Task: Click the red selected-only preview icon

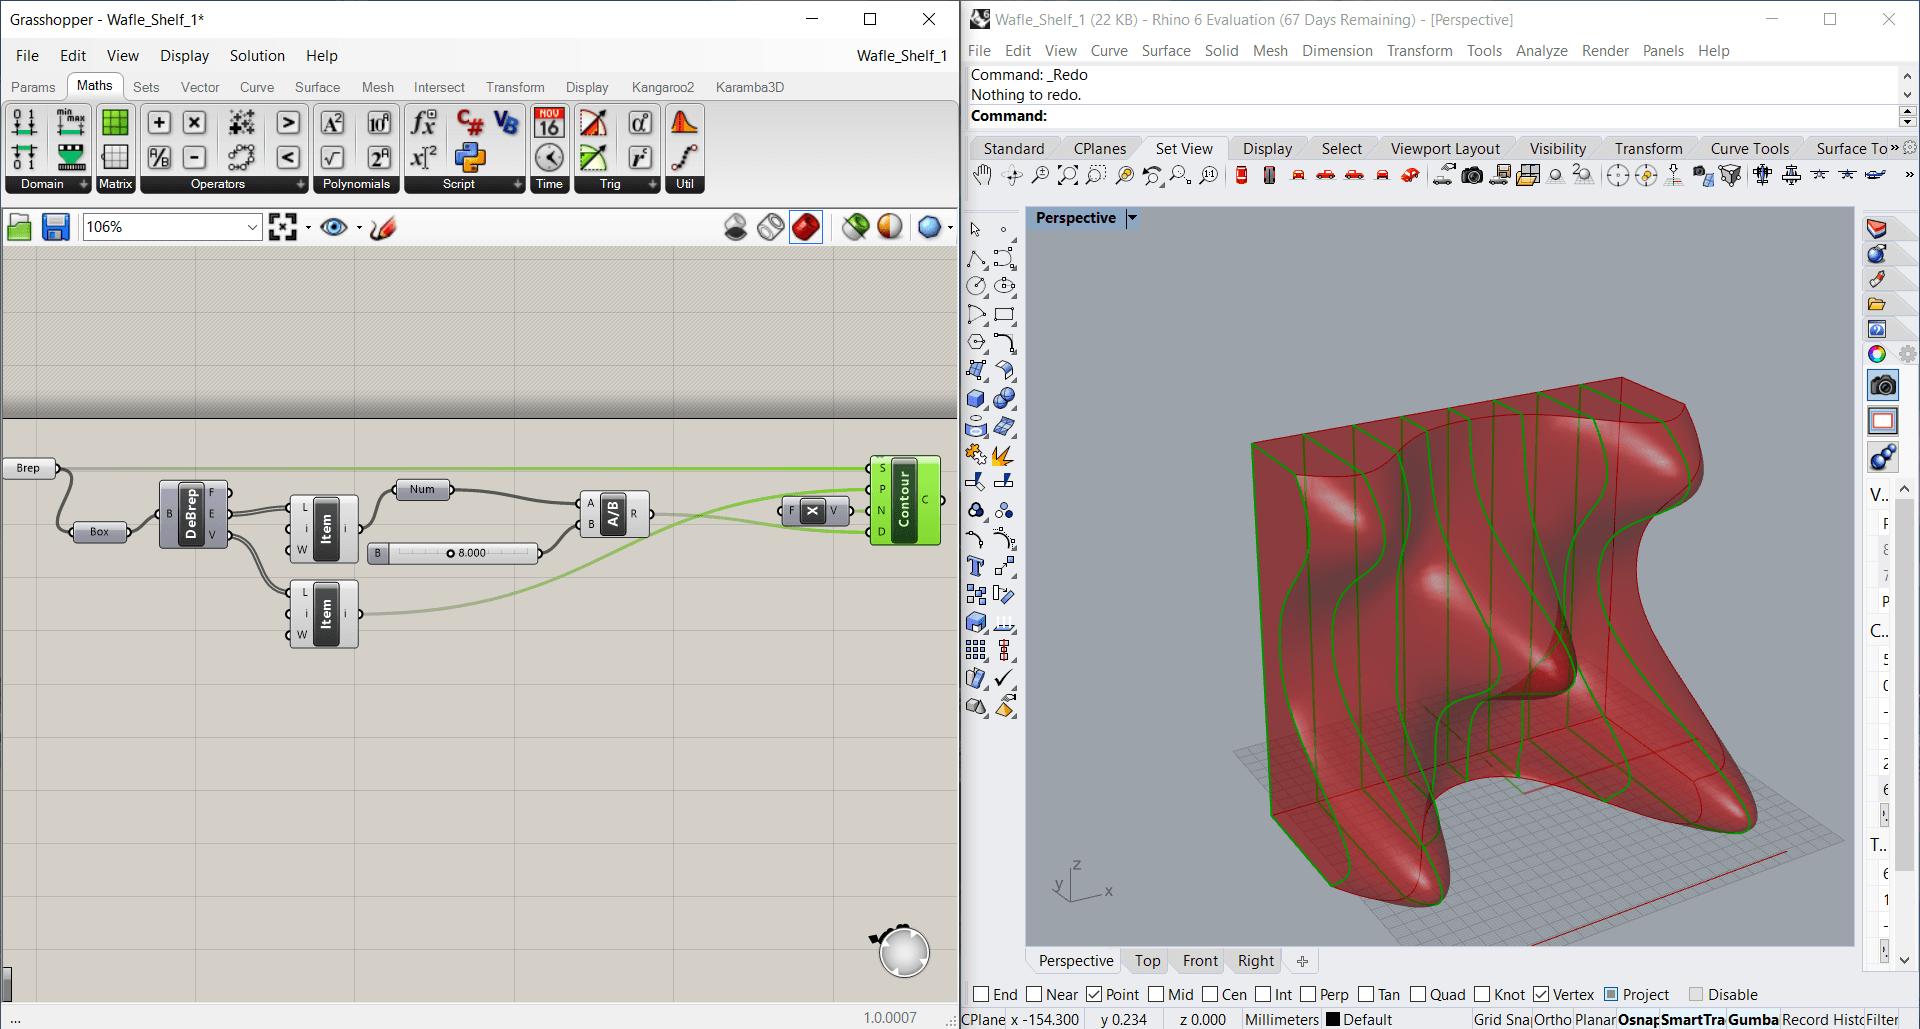Action: point(806,228)
